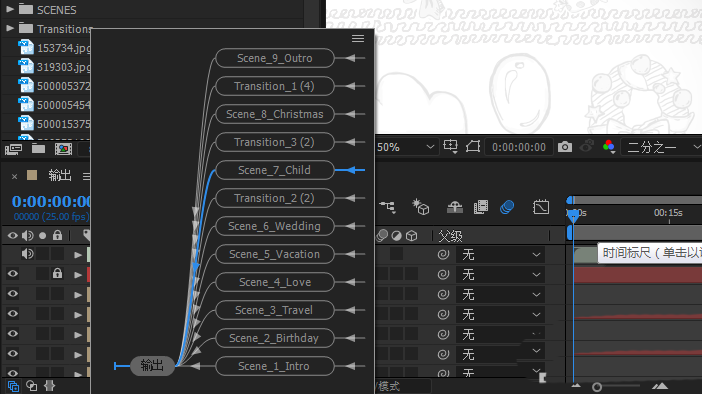Expand the locked second layer's triangle

pyautogui.click(x=78, y=274)
